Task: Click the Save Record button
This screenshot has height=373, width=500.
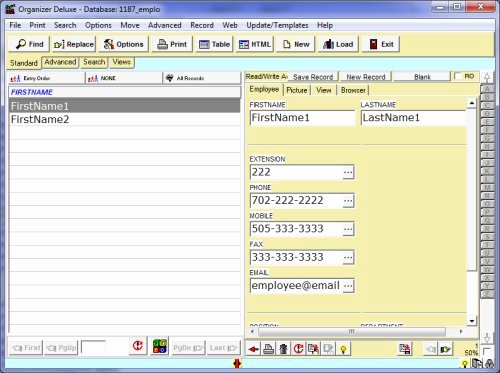Action: coord(313,77)
